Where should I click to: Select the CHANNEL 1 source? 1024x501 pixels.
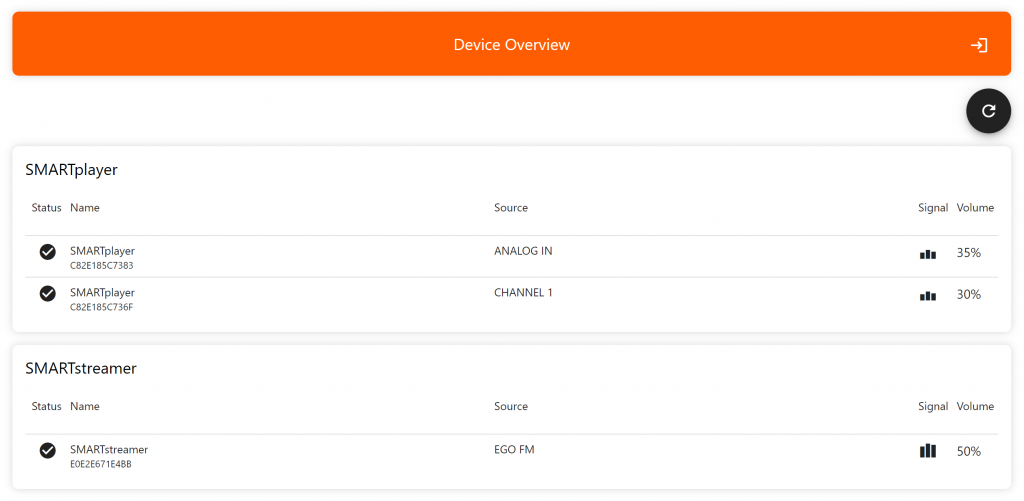(523, 293)
